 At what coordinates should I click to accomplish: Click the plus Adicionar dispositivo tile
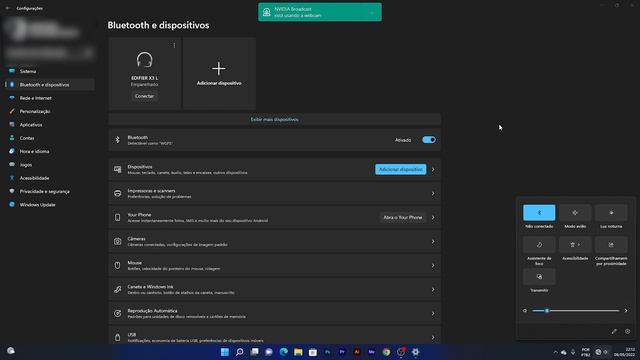point(219,73)
